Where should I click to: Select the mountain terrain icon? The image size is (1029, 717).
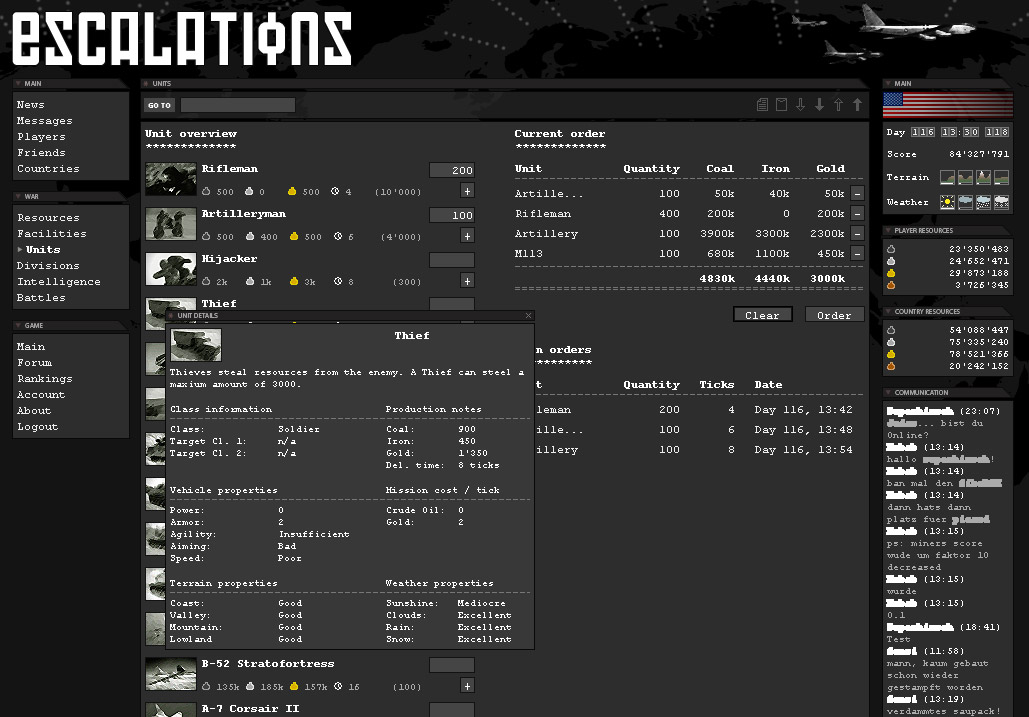[x=983, y=177]
